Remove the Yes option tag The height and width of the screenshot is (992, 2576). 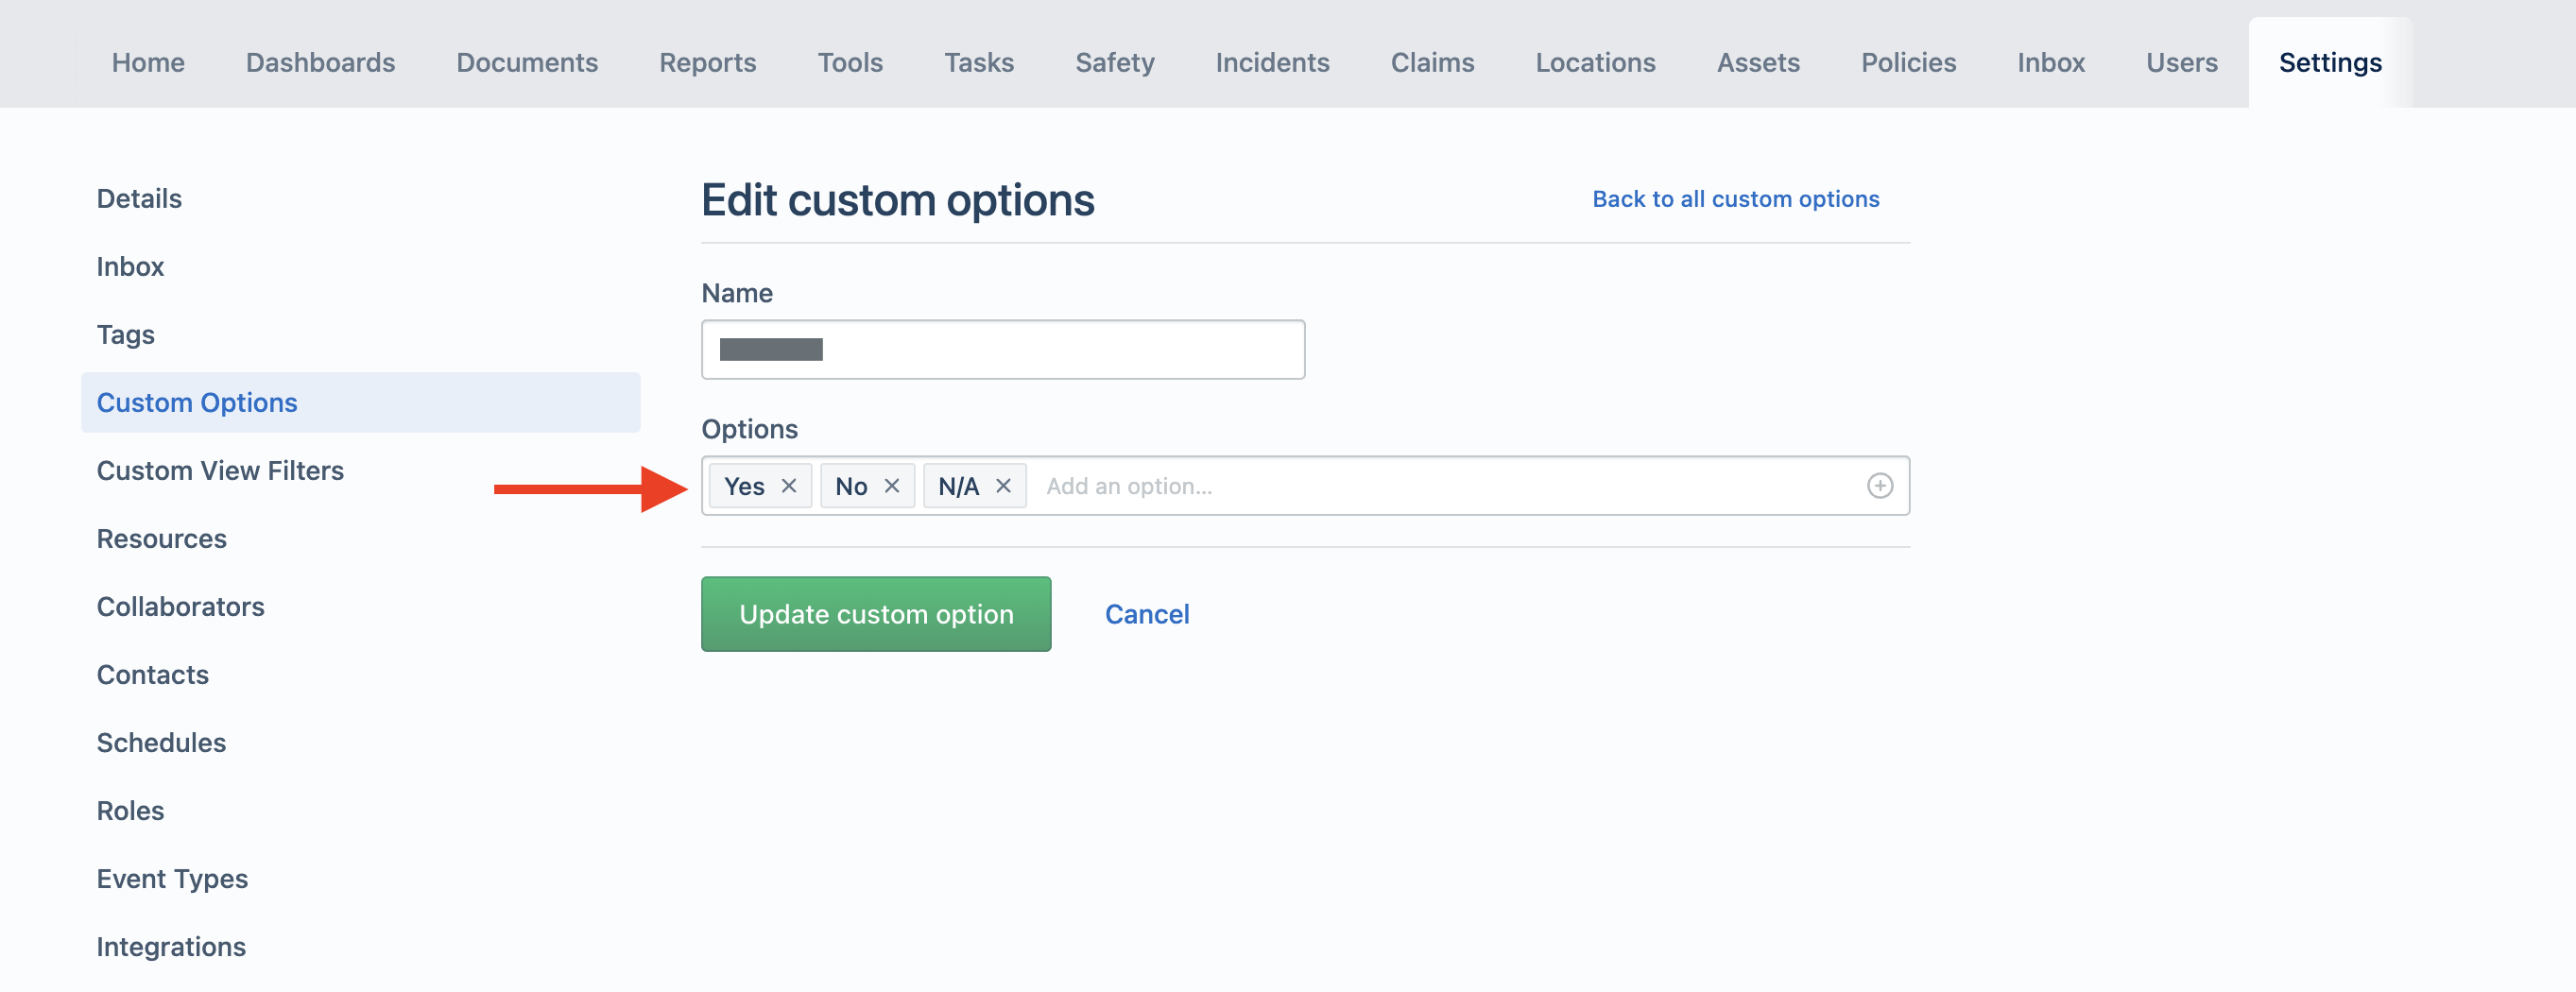click(x=789, y=486)
